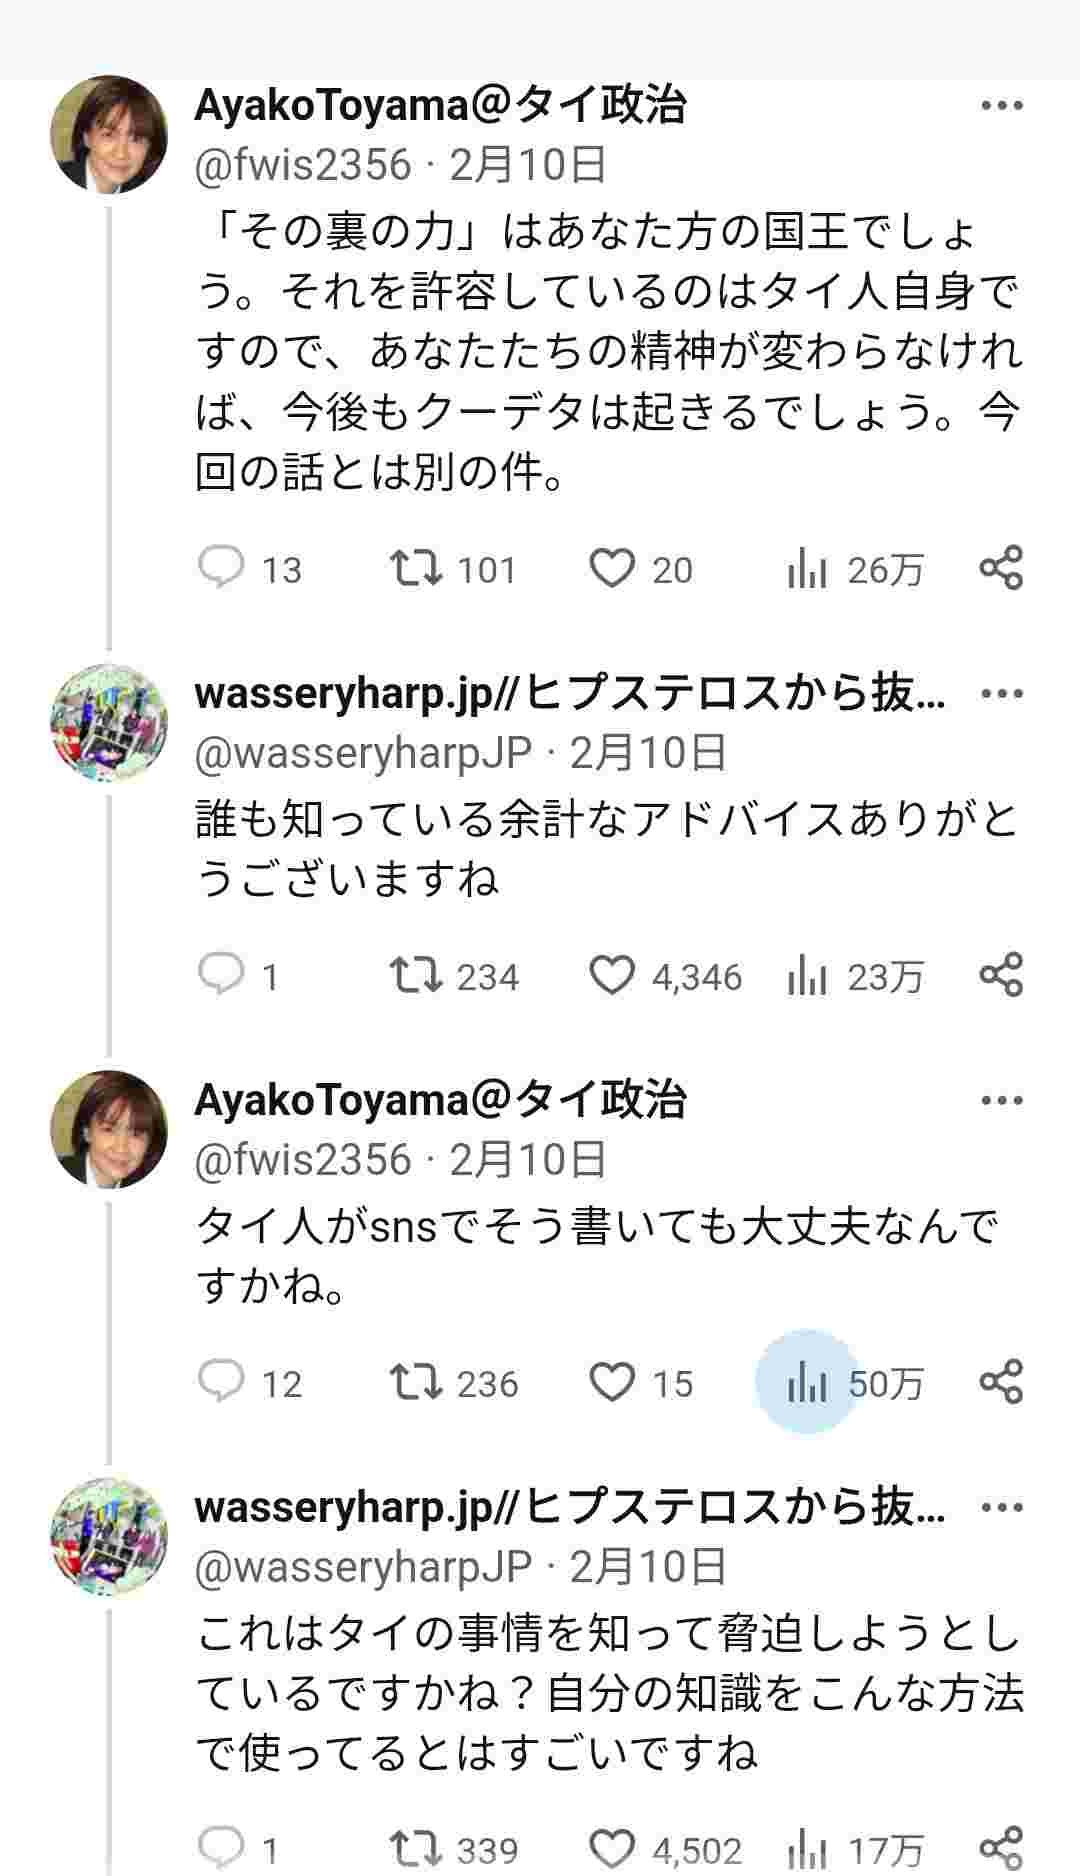
Task: Open the @wasseryharpJP handle in last tweet
Action: pos(362,1566)
